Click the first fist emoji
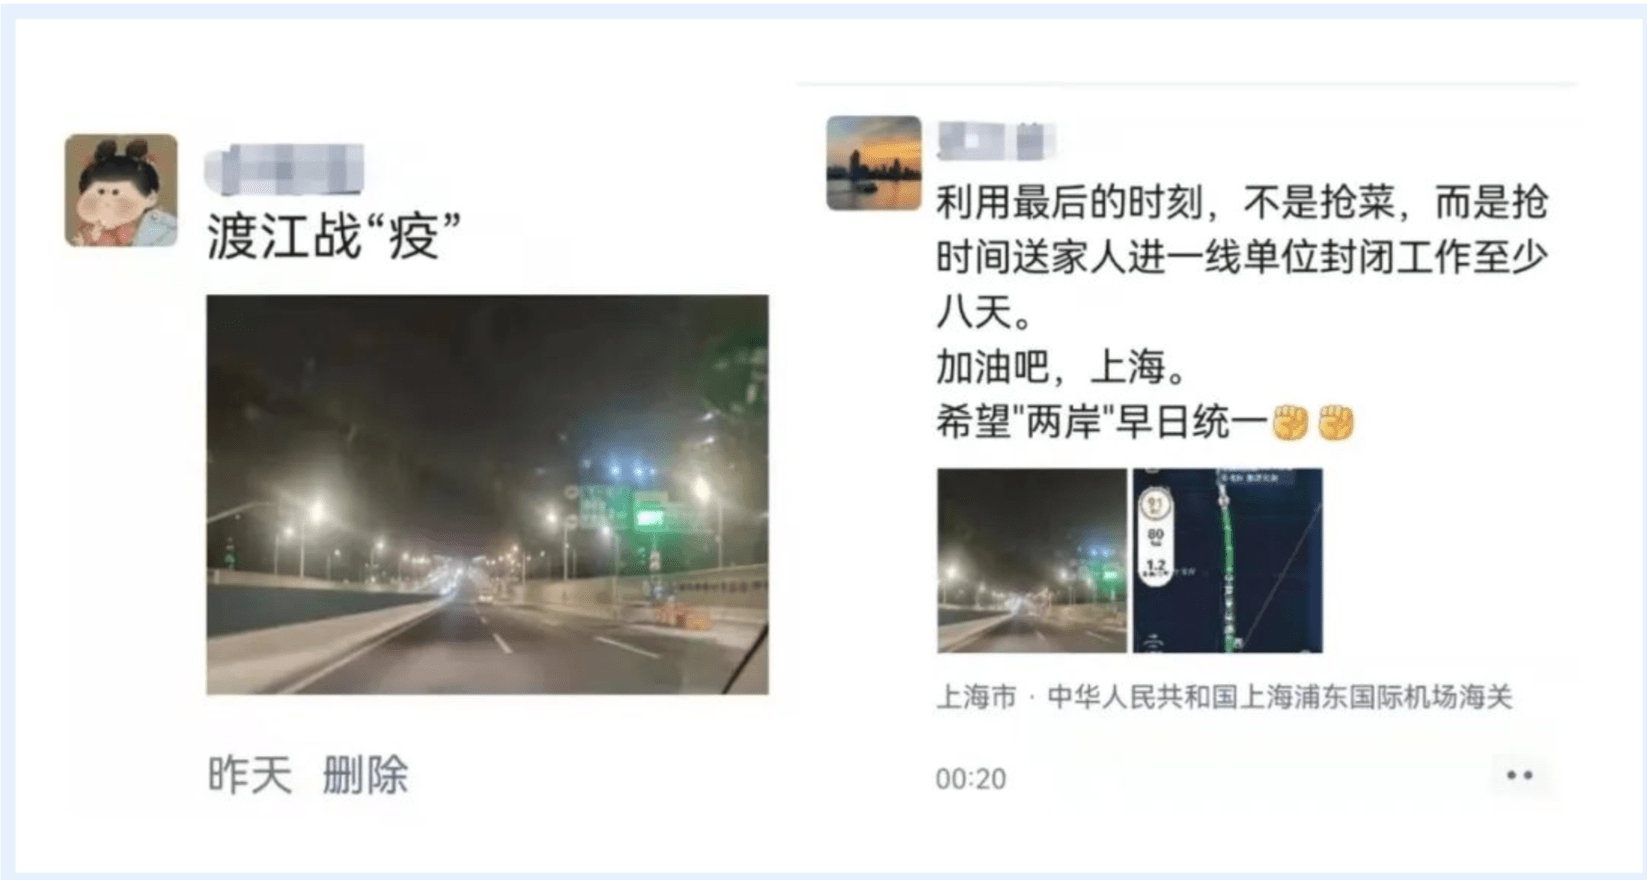The width and height of the screenshot is (1647, 880). coord(1290,423)
